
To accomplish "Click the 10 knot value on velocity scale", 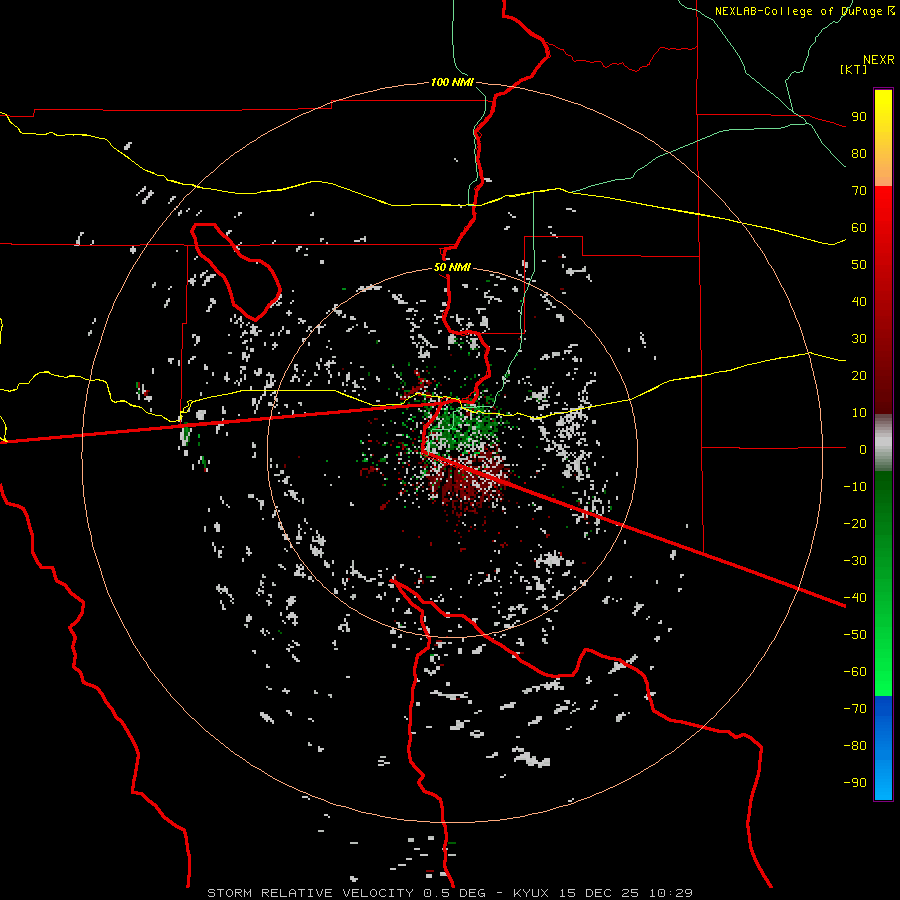I will (x=859, y=413).
